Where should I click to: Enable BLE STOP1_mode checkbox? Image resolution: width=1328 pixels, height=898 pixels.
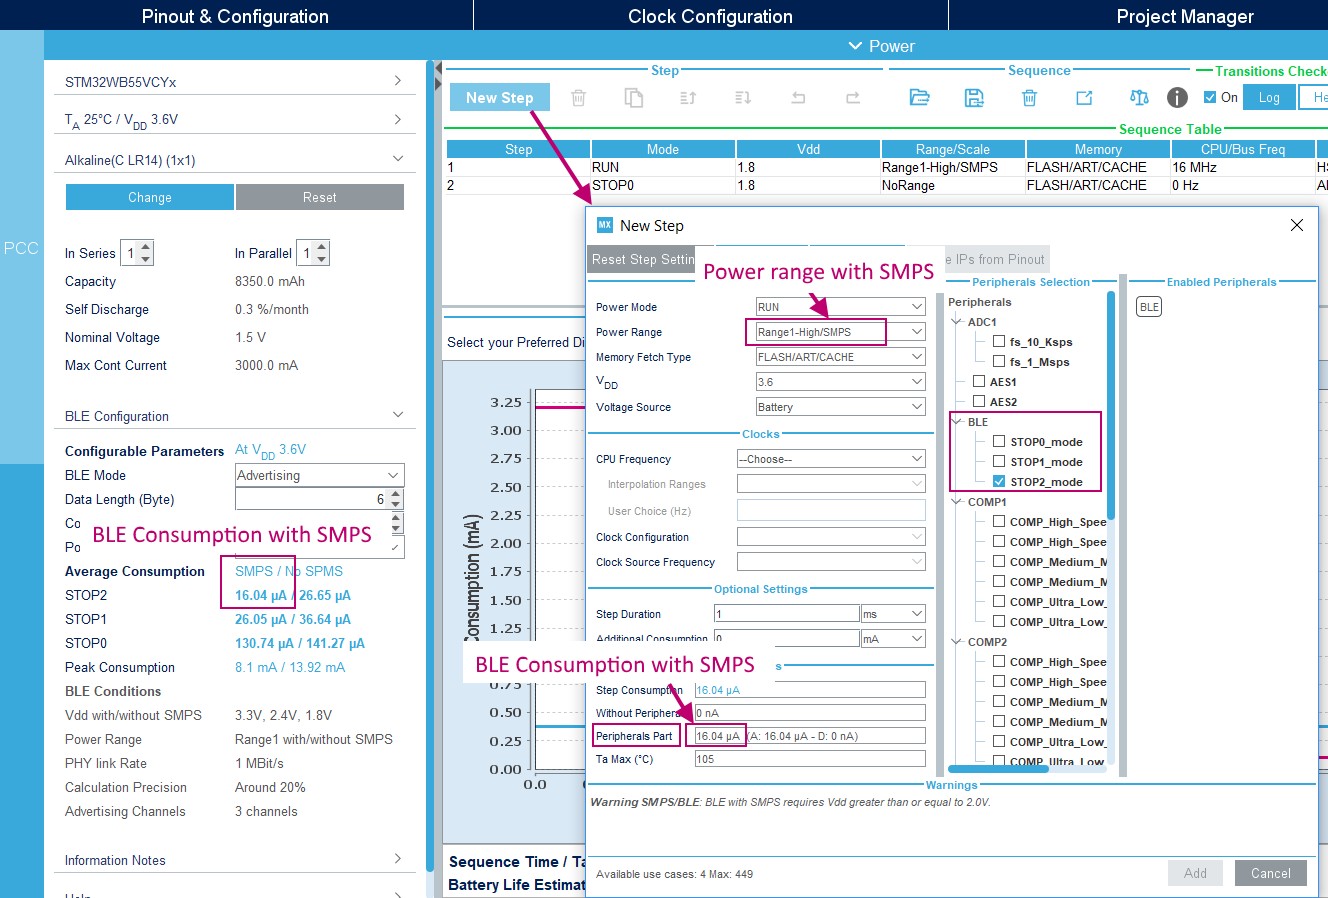999,462
